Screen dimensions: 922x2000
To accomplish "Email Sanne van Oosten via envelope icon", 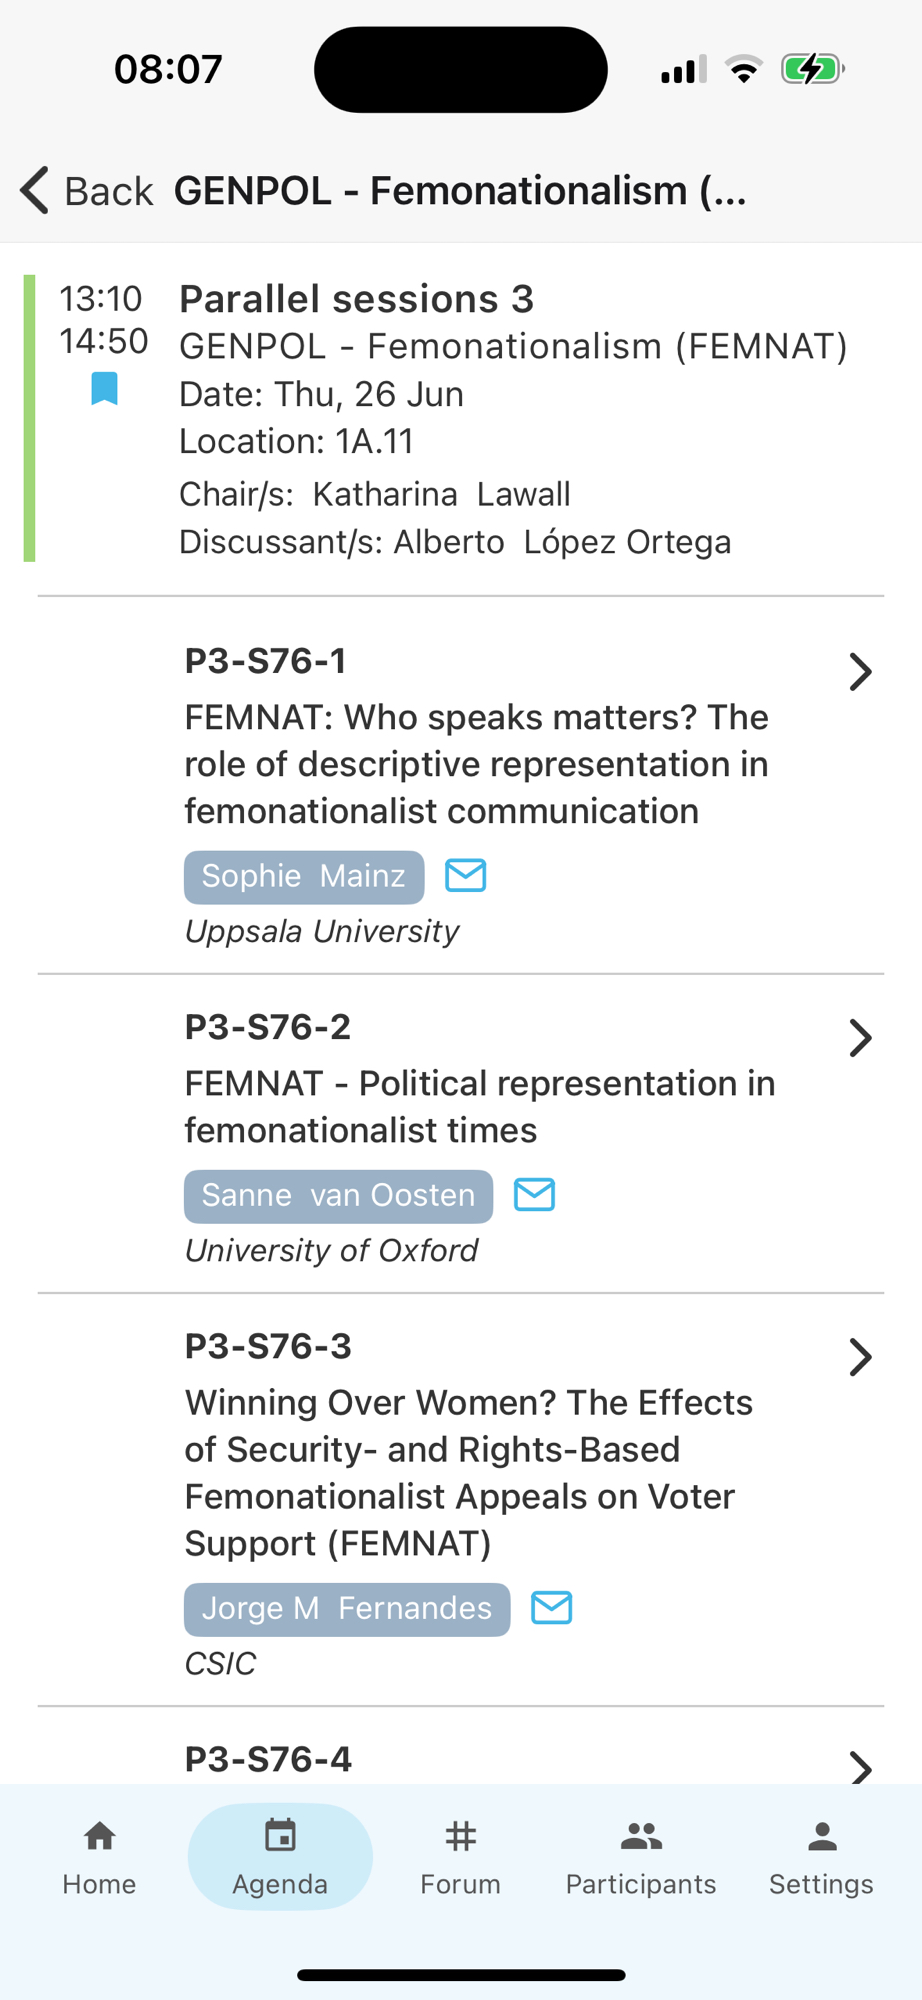I will 534,1194.
